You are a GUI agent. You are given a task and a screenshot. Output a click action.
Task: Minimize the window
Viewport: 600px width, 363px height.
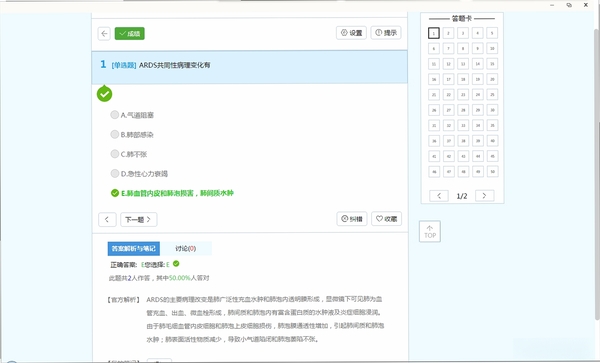coord(552,5)
